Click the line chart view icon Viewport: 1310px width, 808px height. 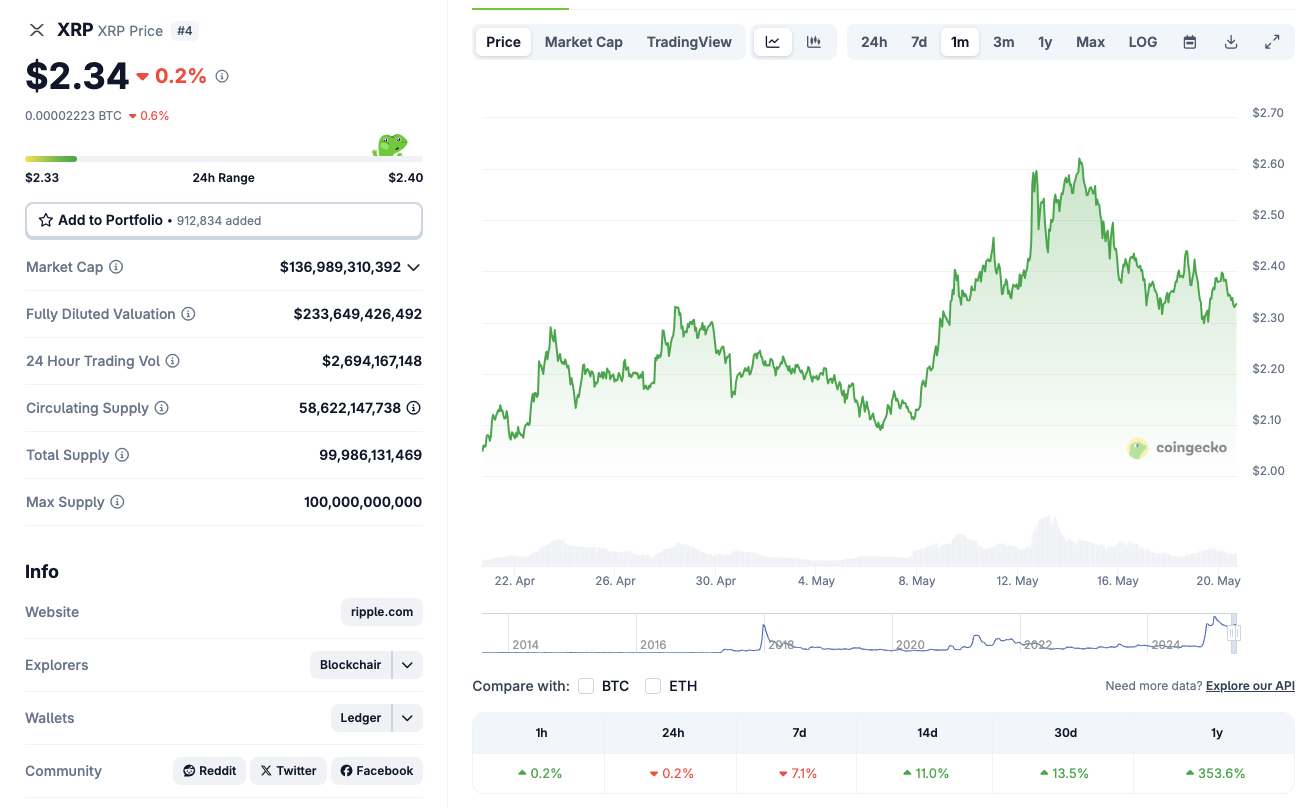(x=773, y=42)
